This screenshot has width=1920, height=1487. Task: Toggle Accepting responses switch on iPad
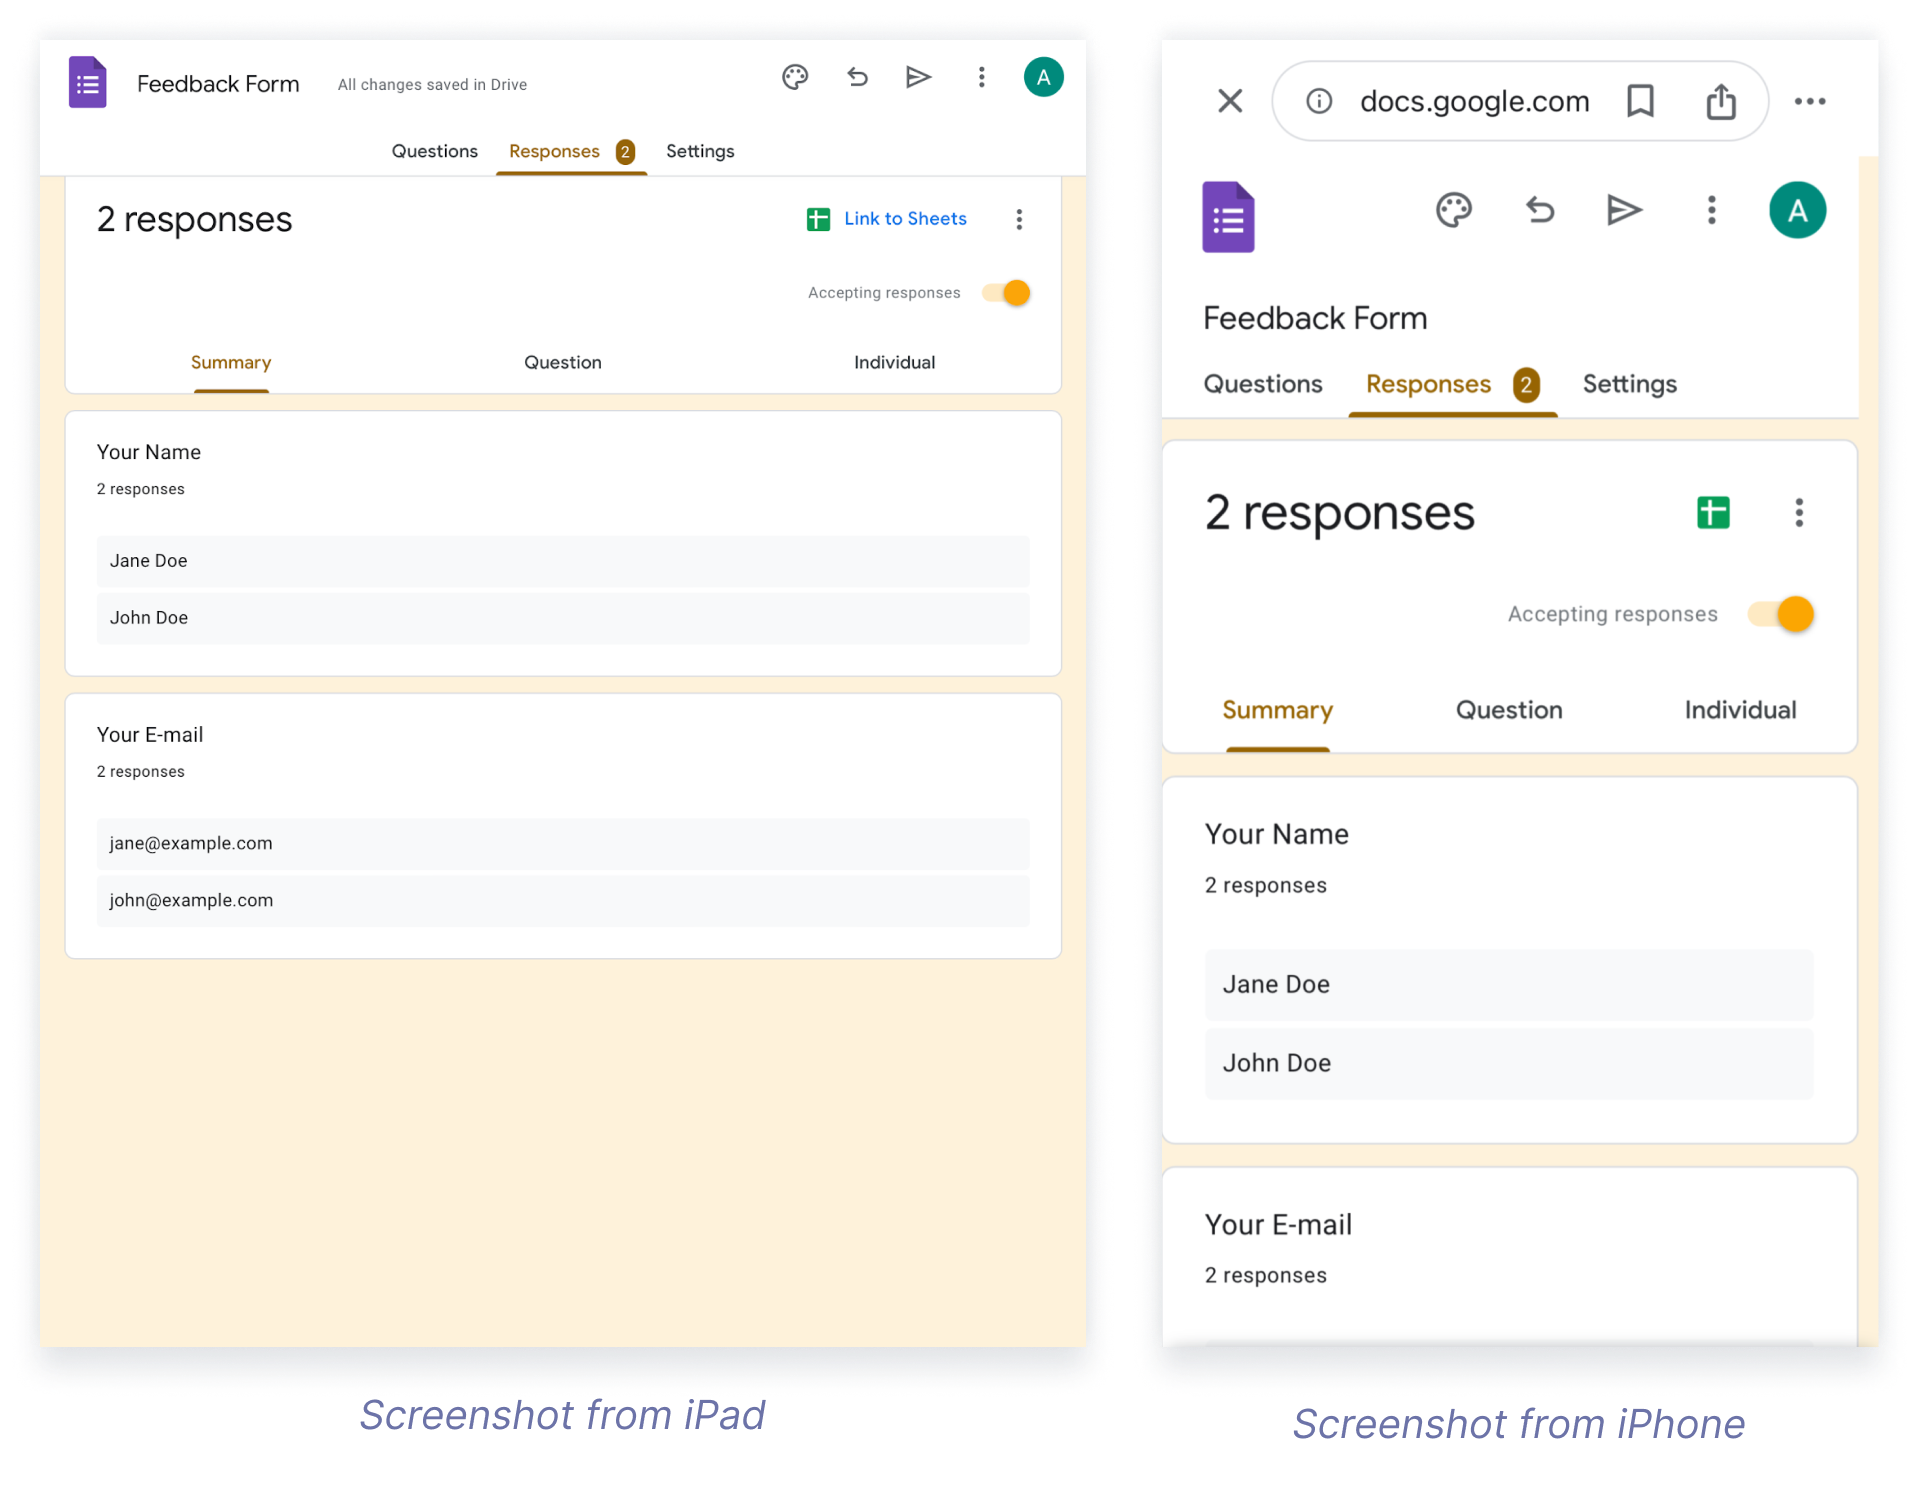[x=1007, y=293]
